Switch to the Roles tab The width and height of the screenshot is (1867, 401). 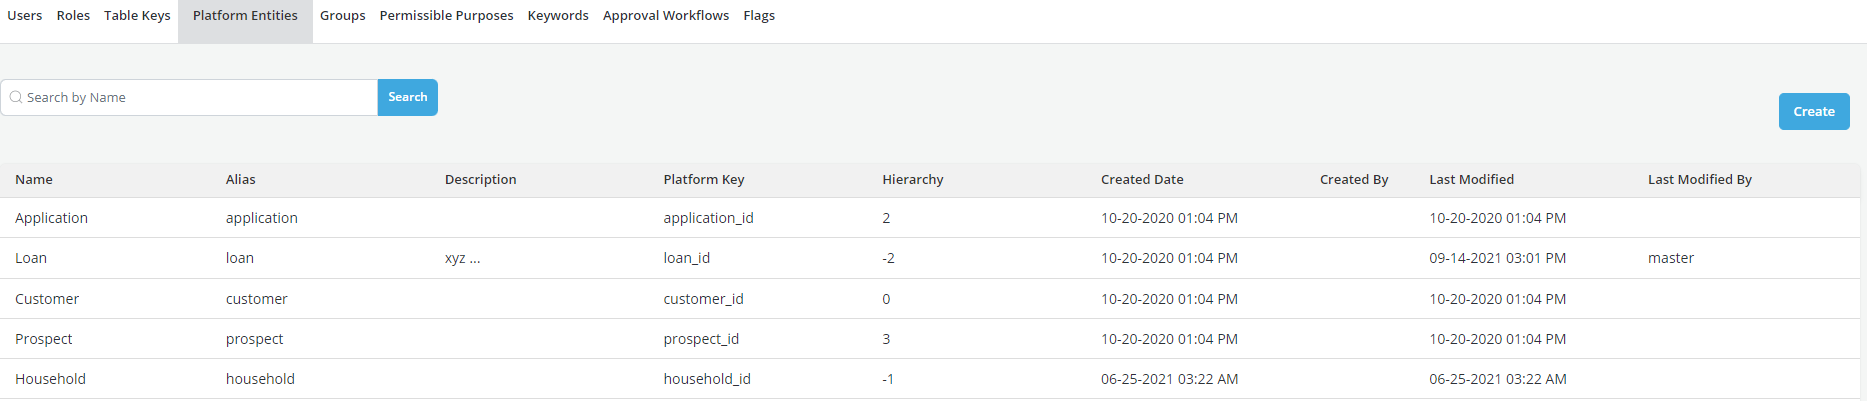tap(73, 16)
